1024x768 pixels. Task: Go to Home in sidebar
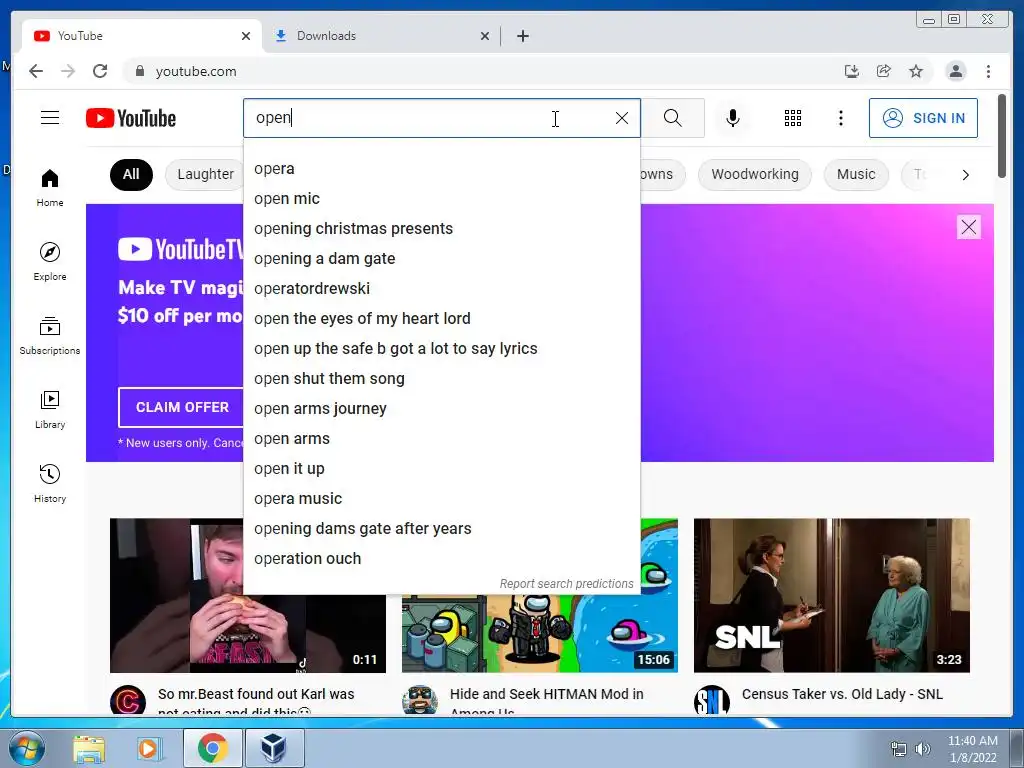point(50,188)
